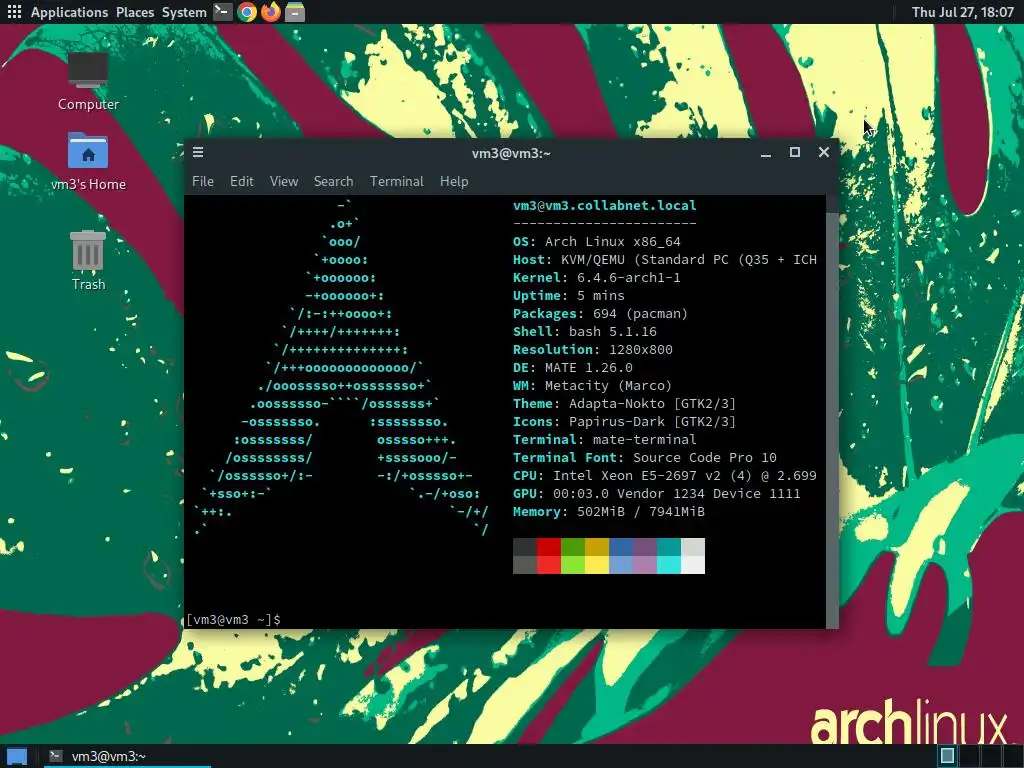Click the 'CPU: Intel Xeon E5-2697' line

click(665, 475)
